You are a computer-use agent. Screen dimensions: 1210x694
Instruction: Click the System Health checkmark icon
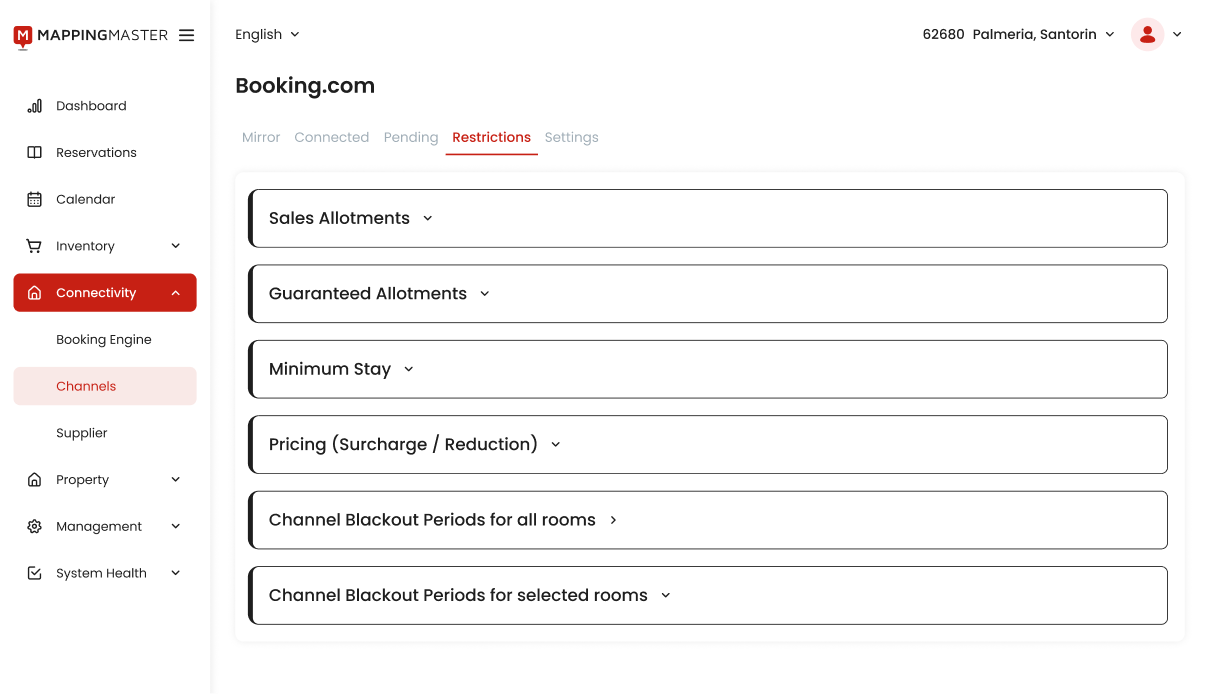[34, 573]
